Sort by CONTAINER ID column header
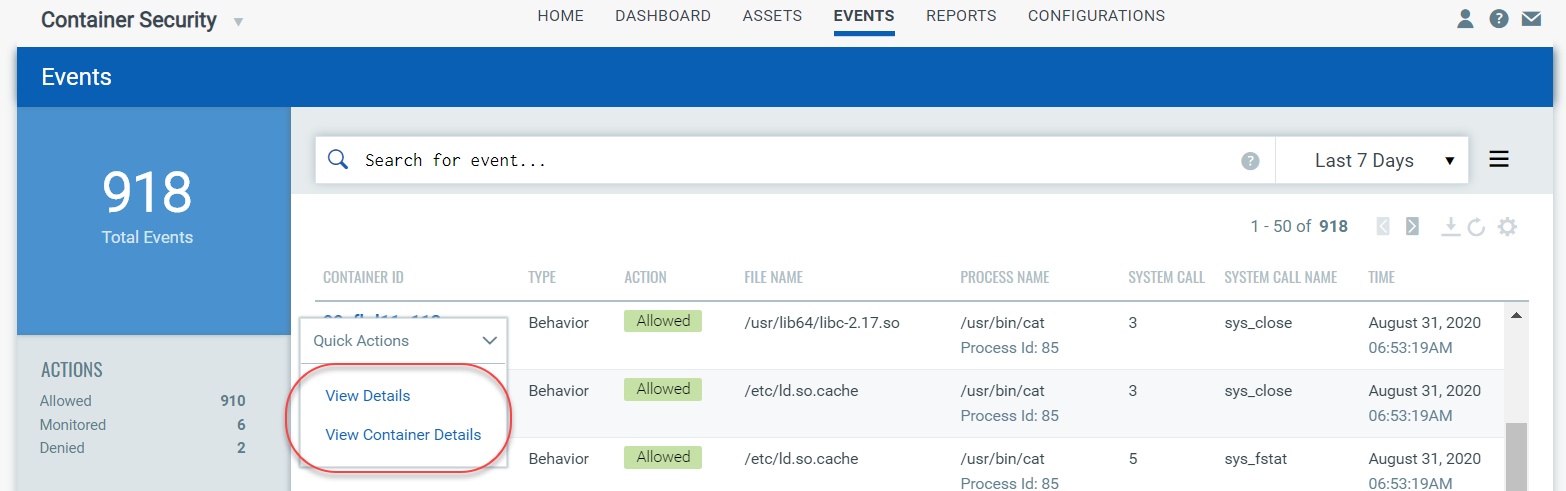Image resolution: width=1566 pixels, height=491 pixels. [363, 277]
